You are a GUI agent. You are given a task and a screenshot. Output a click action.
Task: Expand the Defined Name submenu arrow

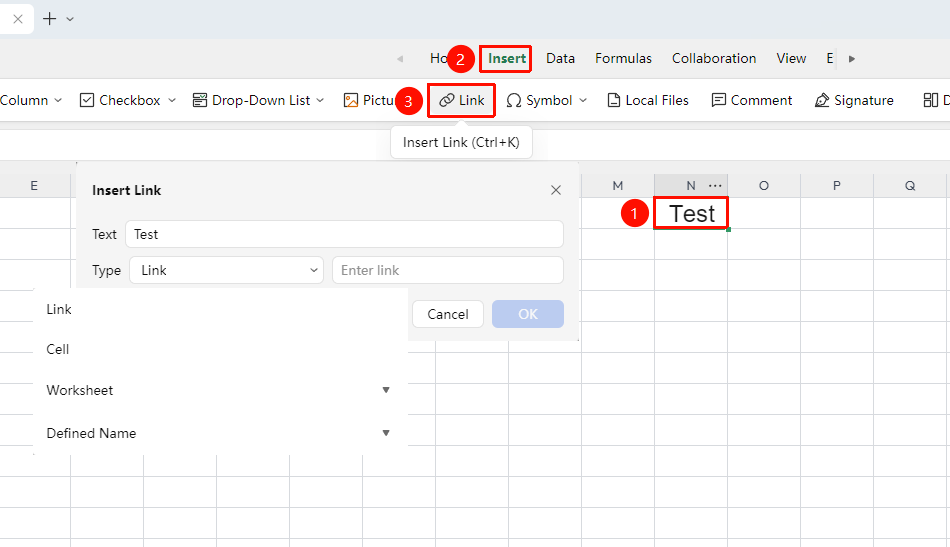coord(386,433)
